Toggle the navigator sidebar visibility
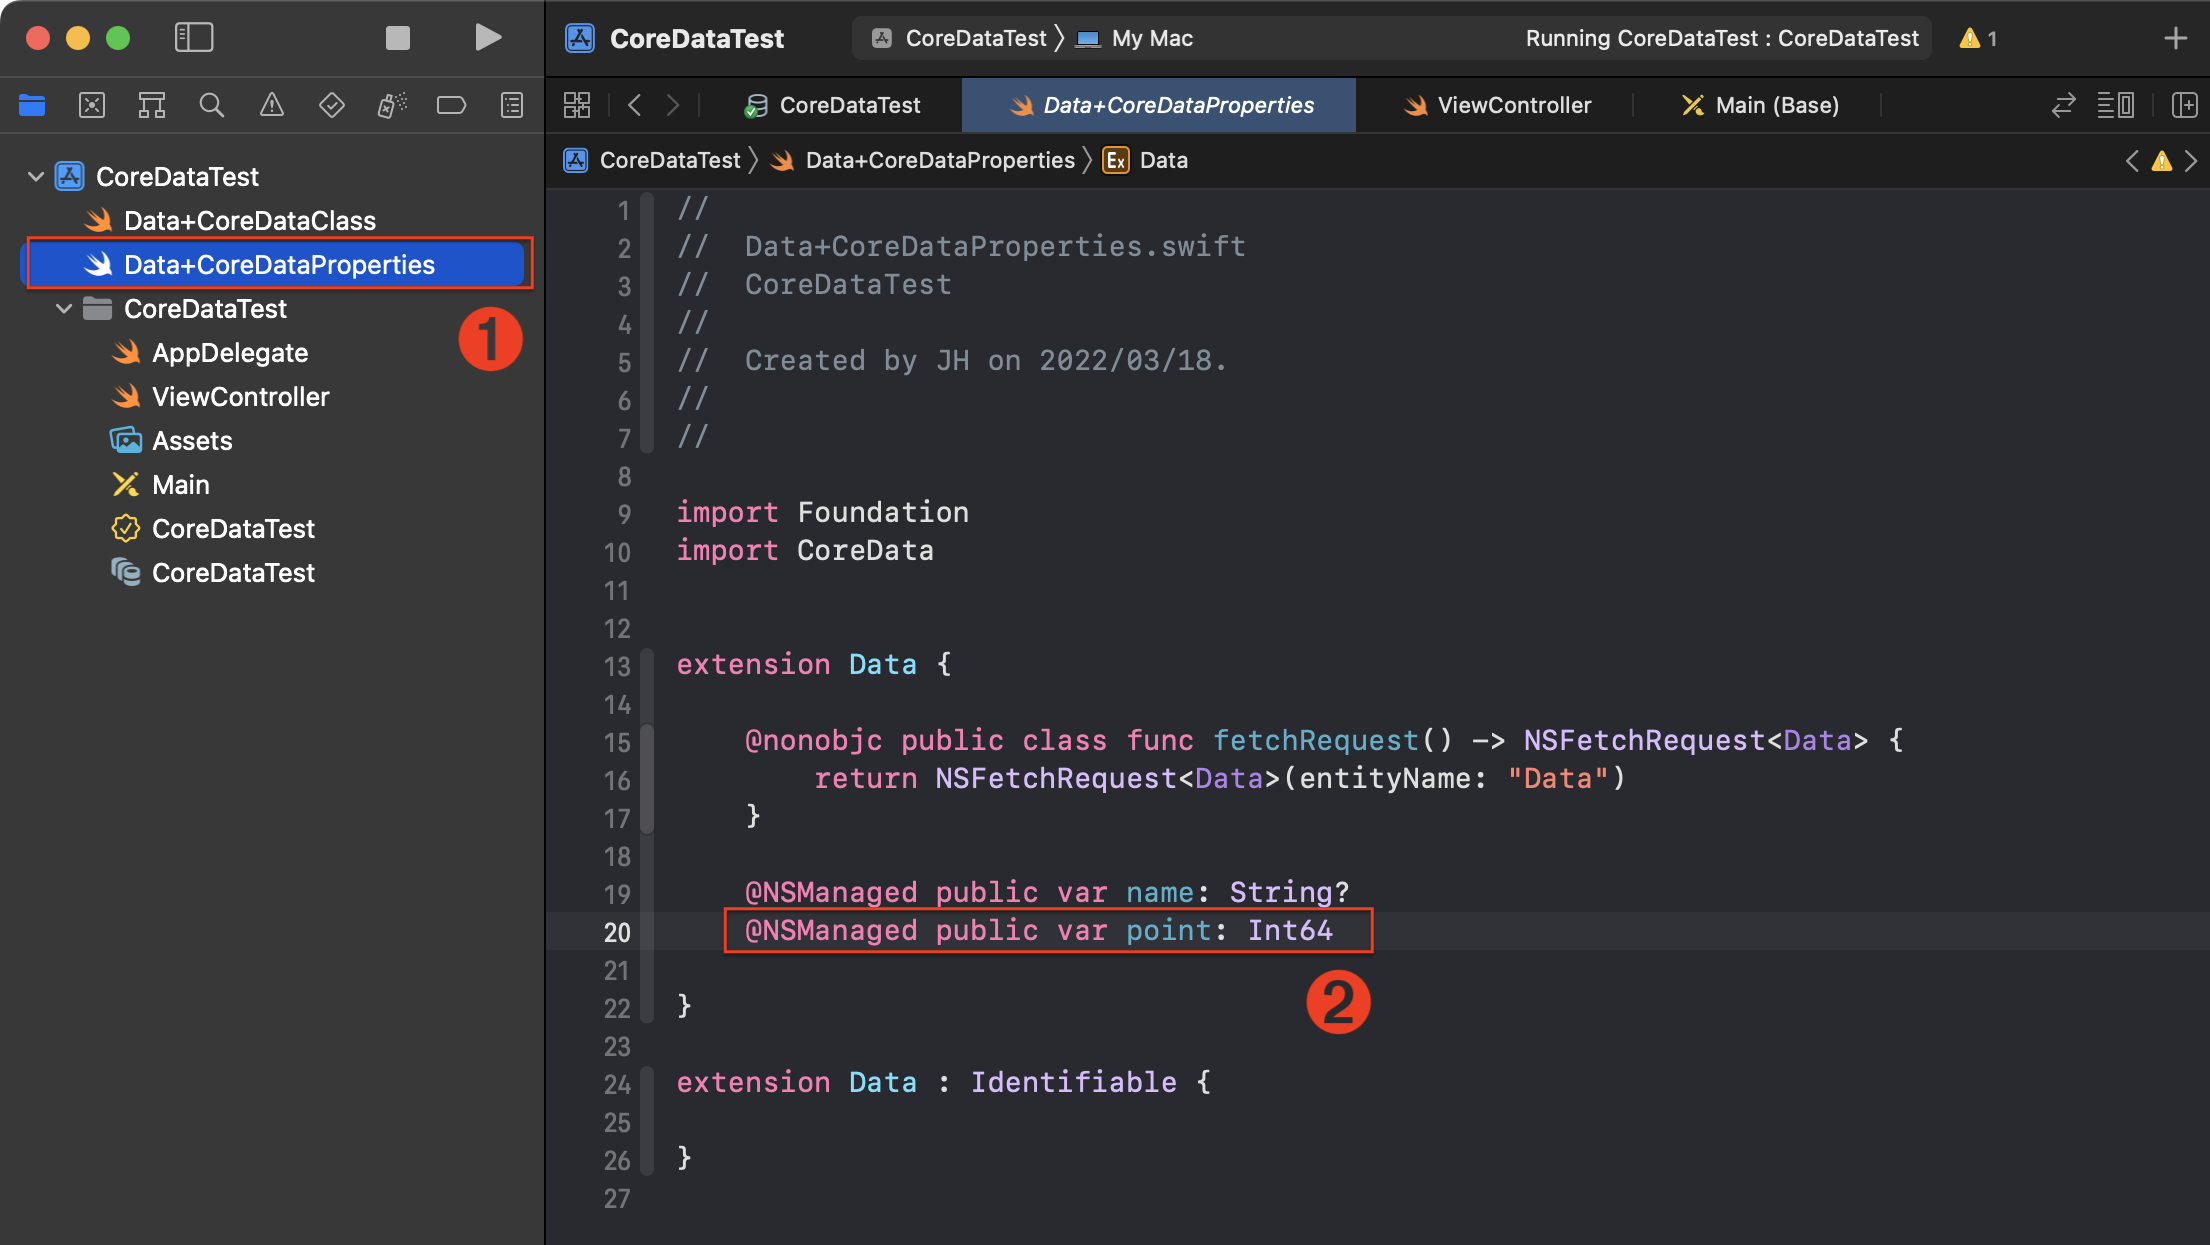Image resolution: width=2210 pixels, height=1245 pixels. click(x=194, y=38)
